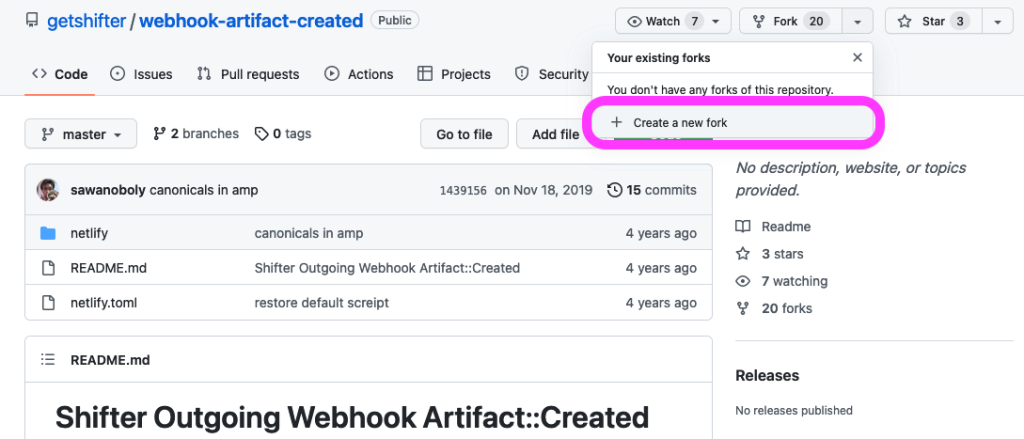
Task: Open the Pull requests tab
Action: tap(248, 74)
